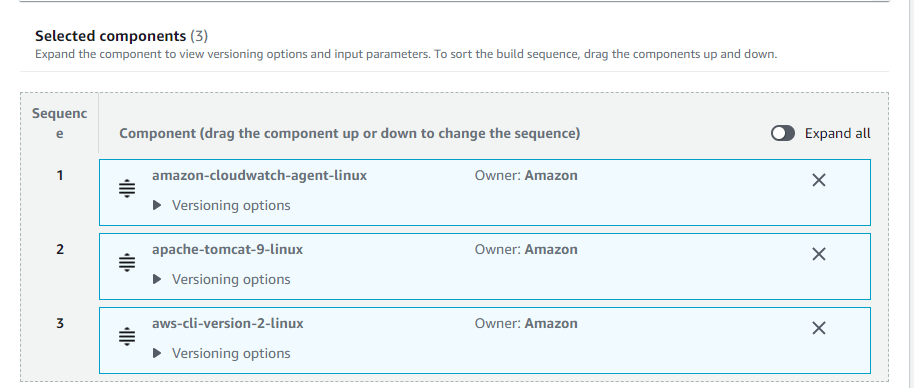Viewport: 914px width, 388px height.
Task: Click Owner: Amazon in the apache-tomcat row
Action: [526, 249]
